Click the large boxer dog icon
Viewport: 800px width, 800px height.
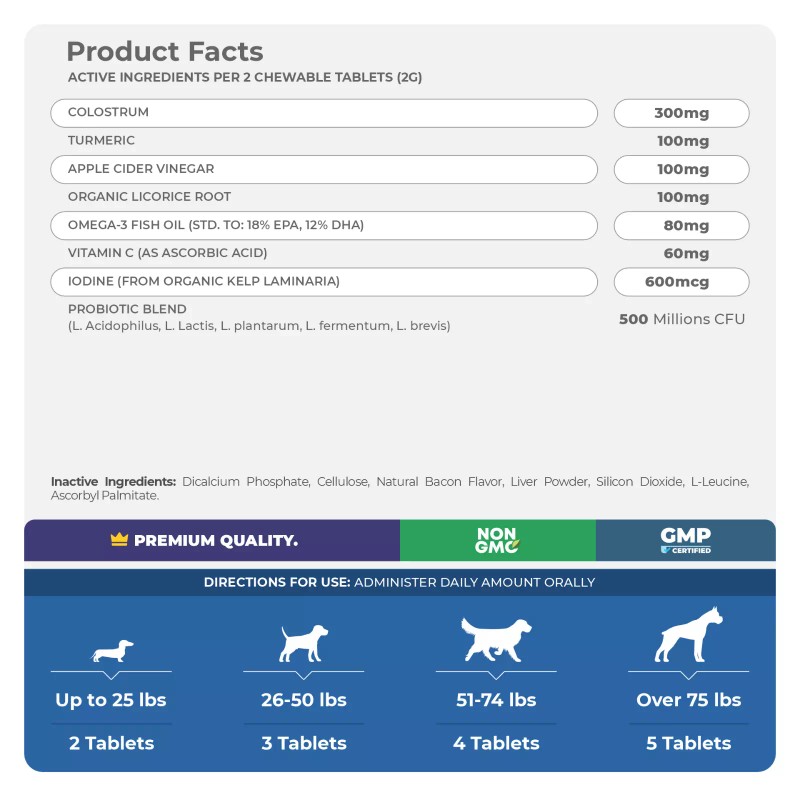pyautogui.click(x=688, y=635)
